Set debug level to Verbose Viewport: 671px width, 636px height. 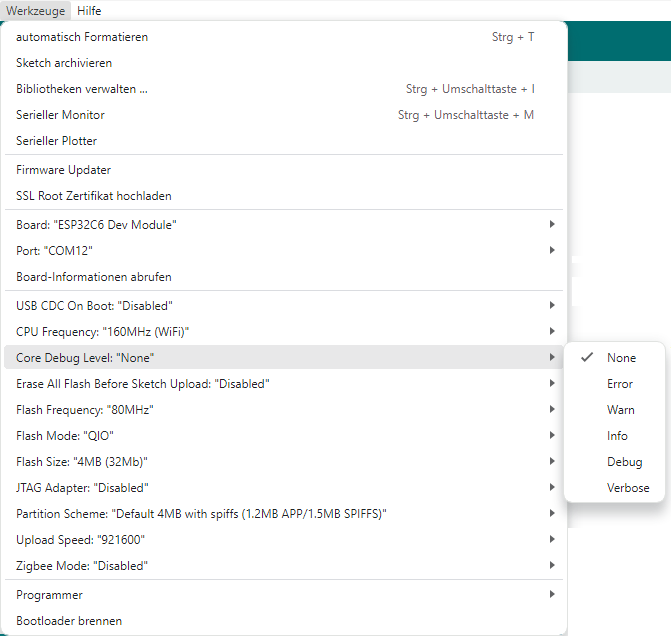point(627,488)
